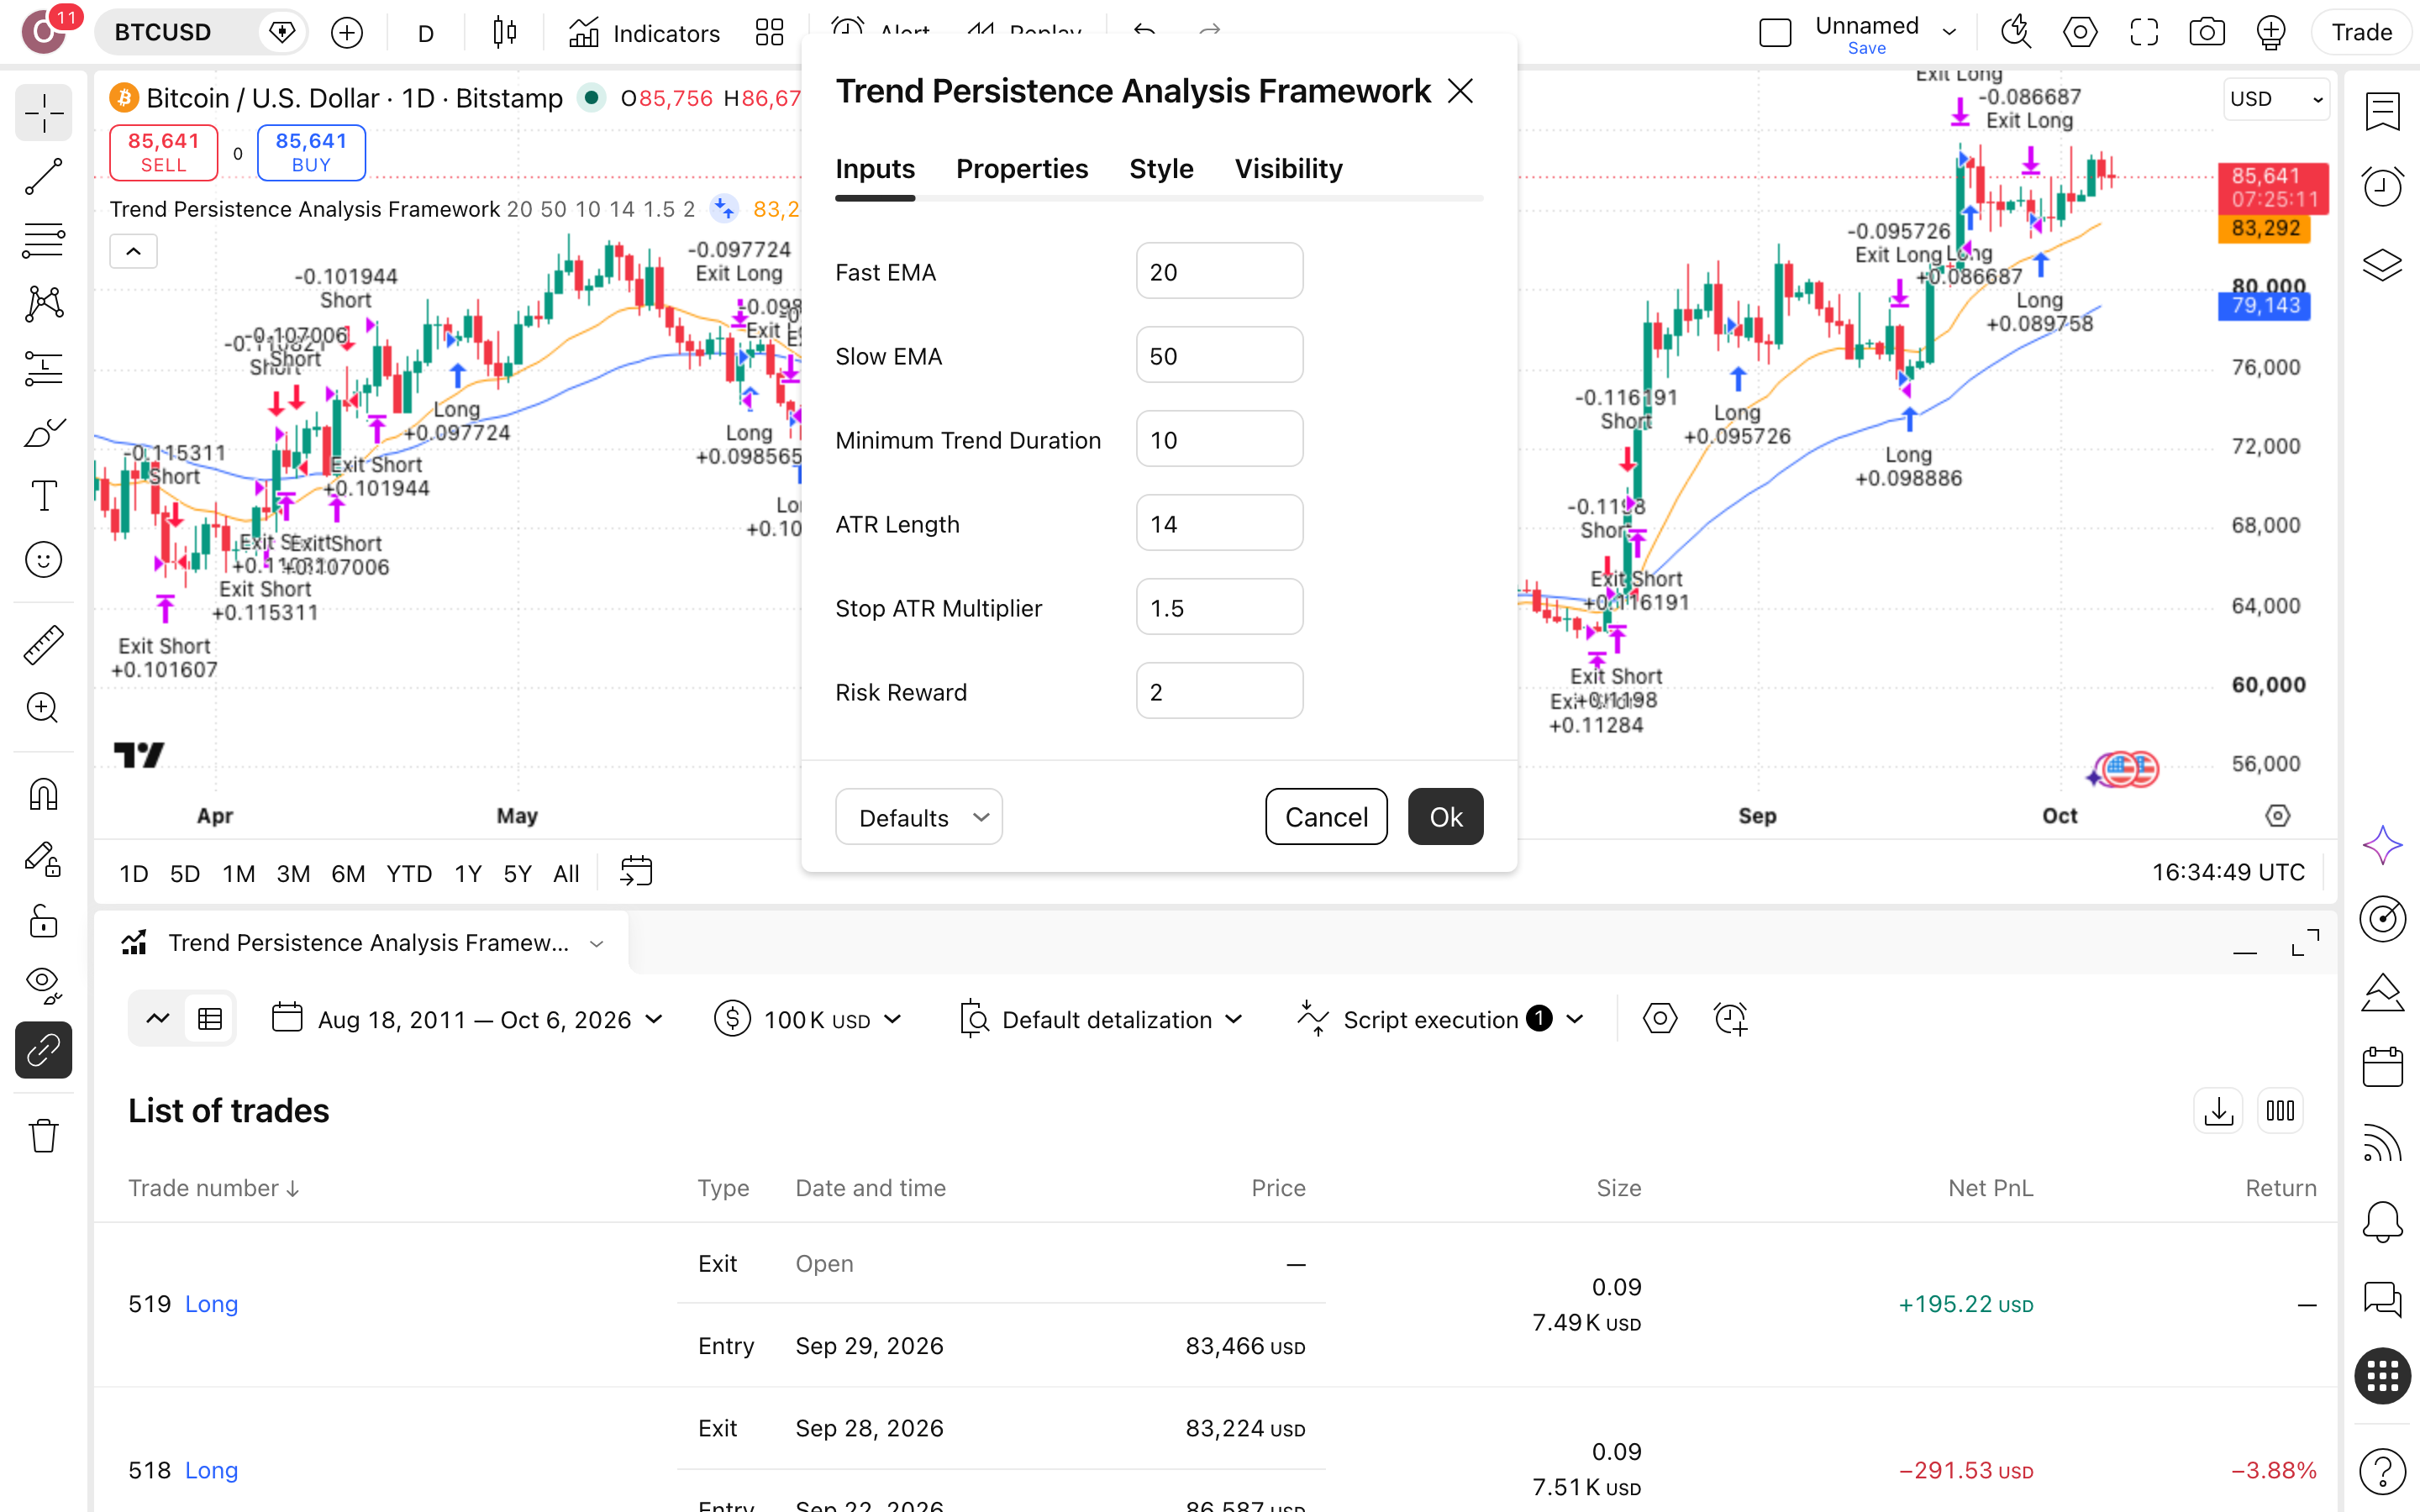Open notifications bell icon
The image size is (2420, 1512).
tap(2382, 1221)
